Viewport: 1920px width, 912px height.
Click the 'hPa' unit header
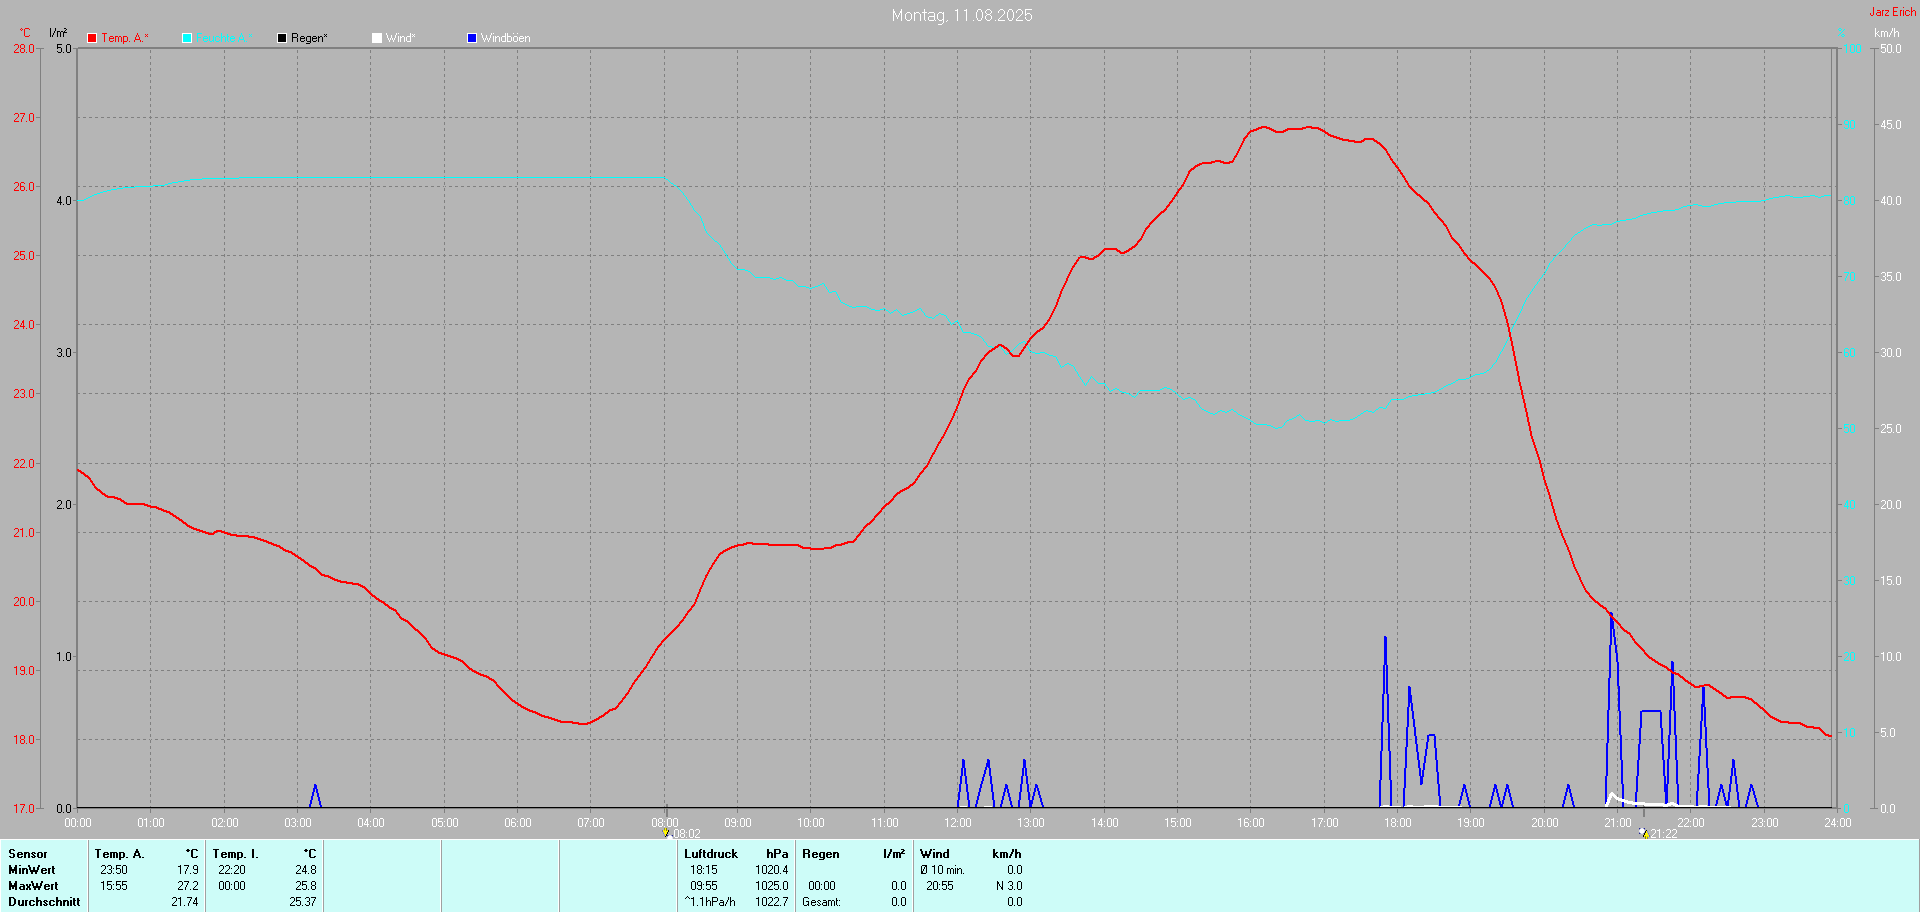(778, 854)
